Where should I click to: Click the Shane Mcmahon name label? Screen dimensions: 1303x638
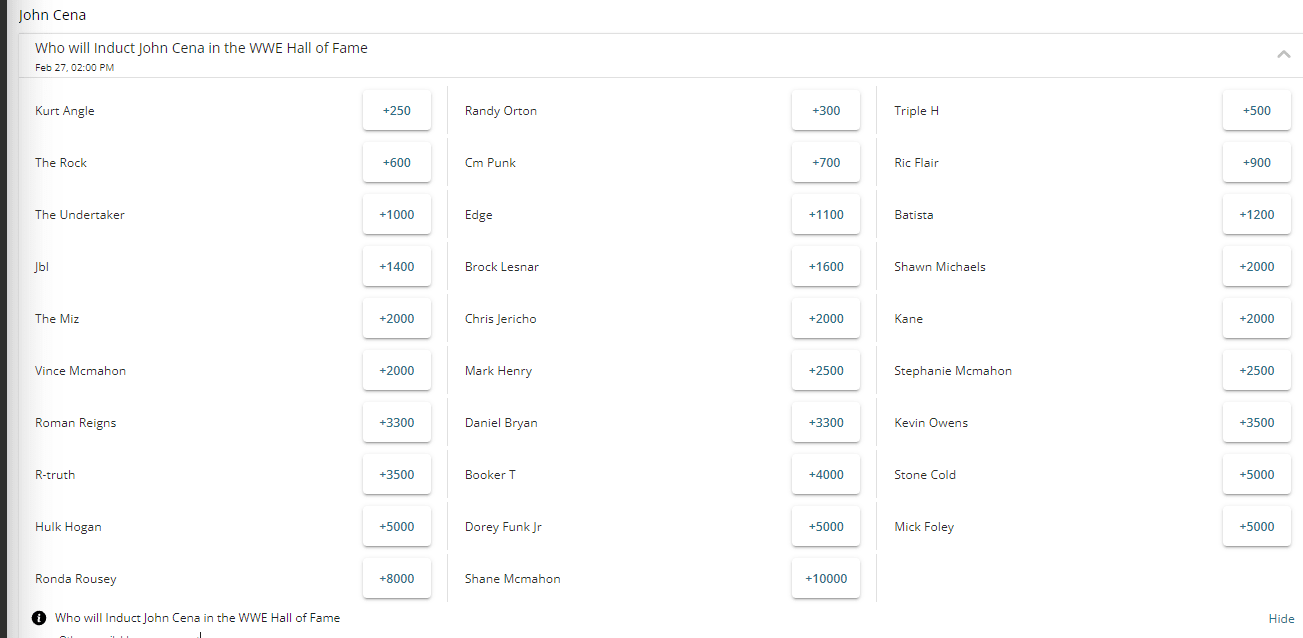point(513,579)
